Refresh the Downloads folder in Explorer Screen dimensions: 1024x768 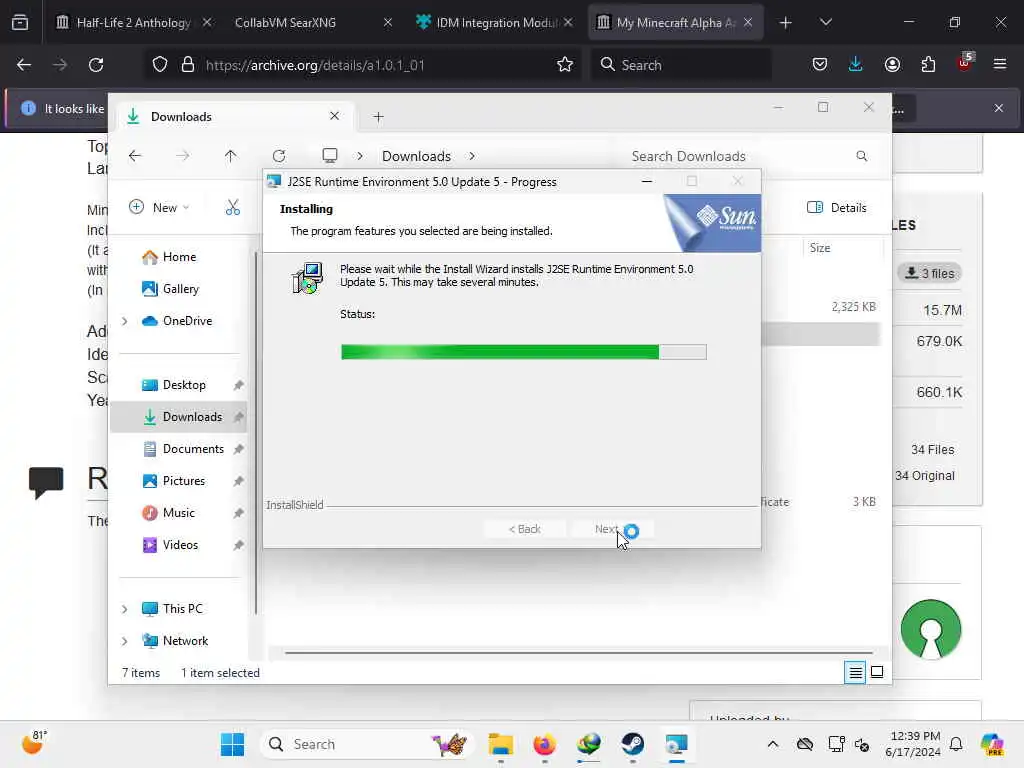coord(279,156)
